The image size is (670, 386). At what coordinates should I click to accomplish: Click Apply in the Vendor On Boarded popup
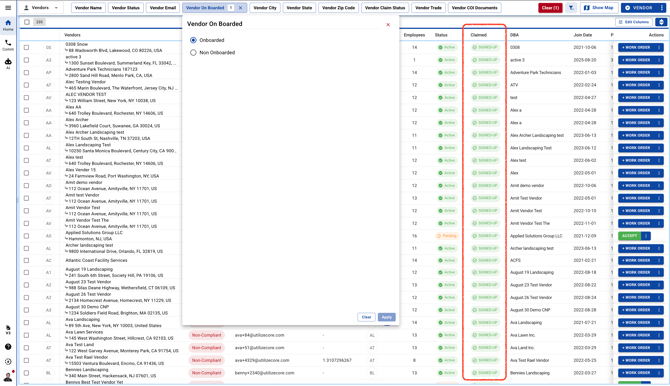pyautogui.click(x=387, y=317)
